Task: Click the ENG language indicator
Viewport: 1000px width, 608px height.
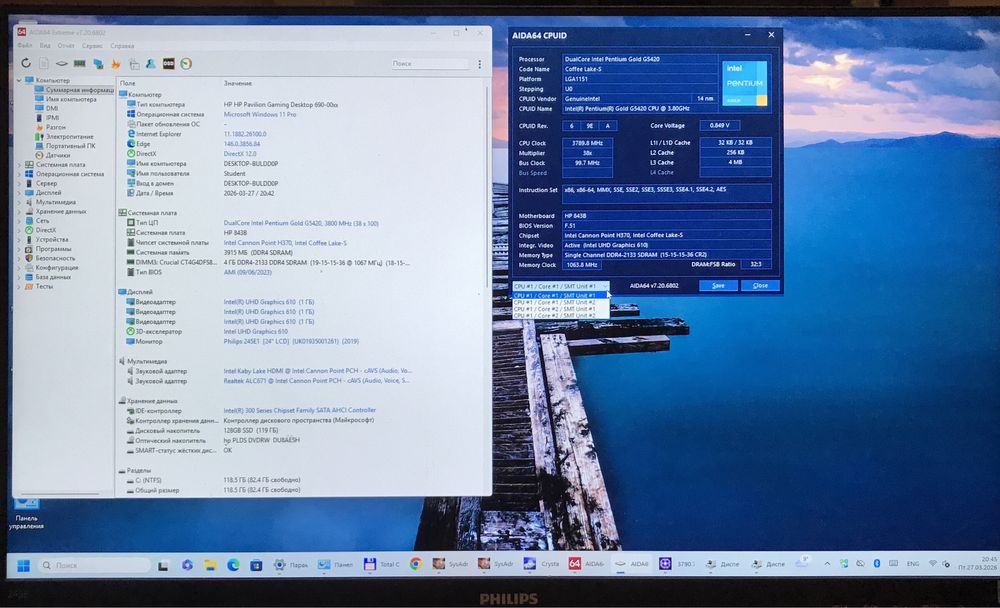Action: pos(913,563)
